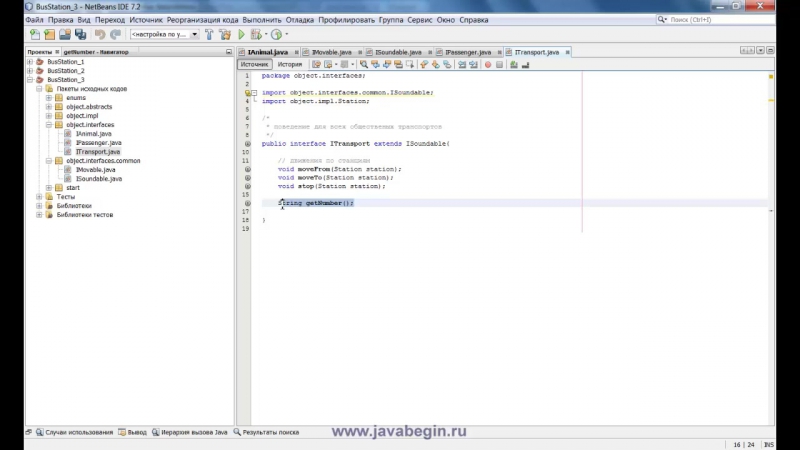Screen dimensions: 800x450
Task: Expand the BusStation_1 project node
Action: tap(31, 62)
